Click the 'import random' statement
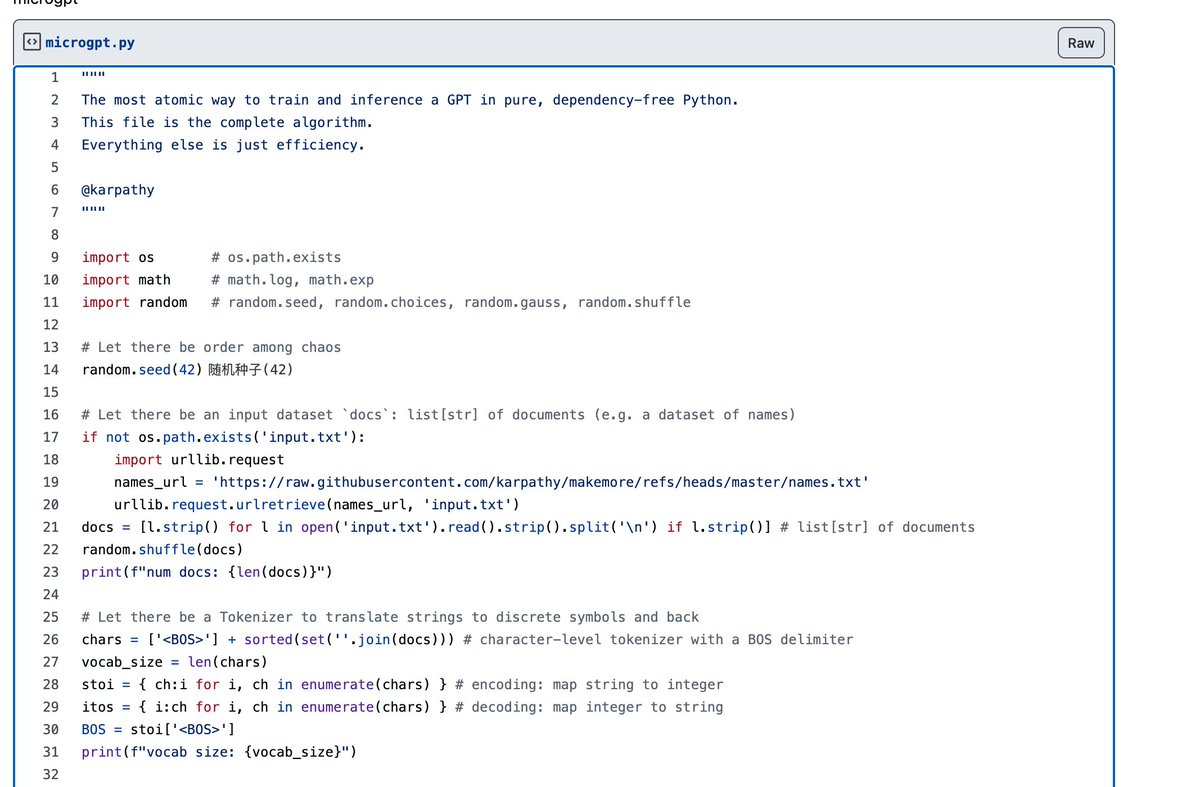 [134, 302]
